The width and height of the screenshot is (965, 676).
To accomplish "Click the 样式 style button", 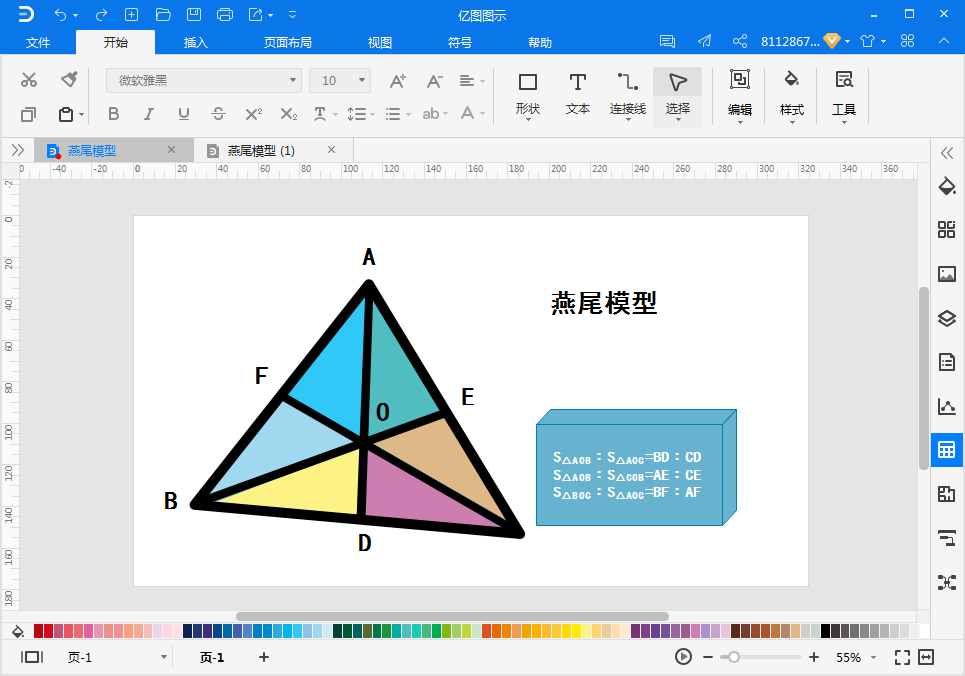I will [x=792, y=92].
